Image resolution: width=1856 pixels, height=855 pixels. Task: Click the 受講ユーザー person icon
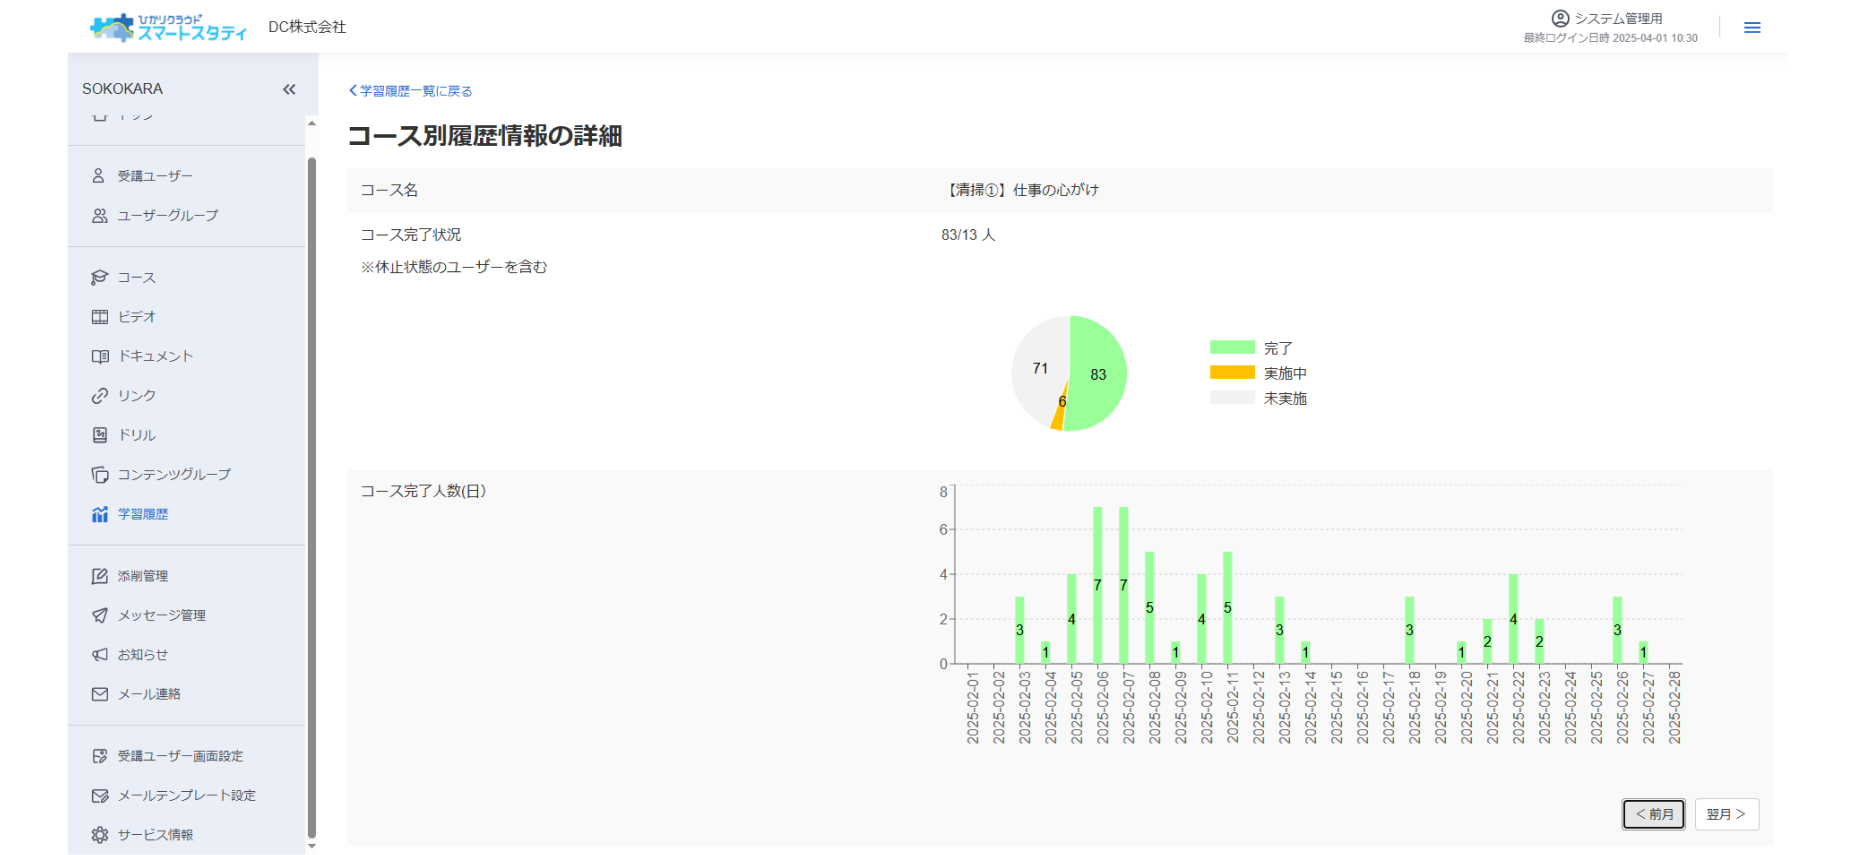[99, 176]
